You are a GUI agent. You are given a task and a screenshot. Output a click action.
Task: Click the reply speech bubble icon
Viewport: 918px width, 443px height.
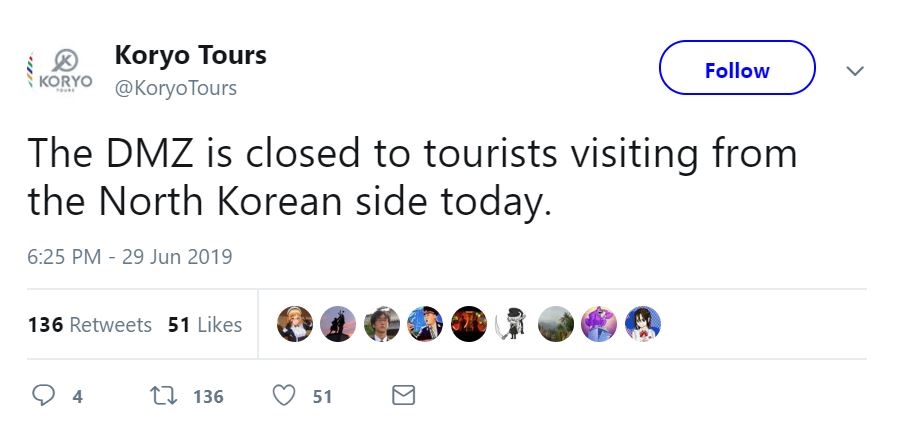tap(44, 397)
